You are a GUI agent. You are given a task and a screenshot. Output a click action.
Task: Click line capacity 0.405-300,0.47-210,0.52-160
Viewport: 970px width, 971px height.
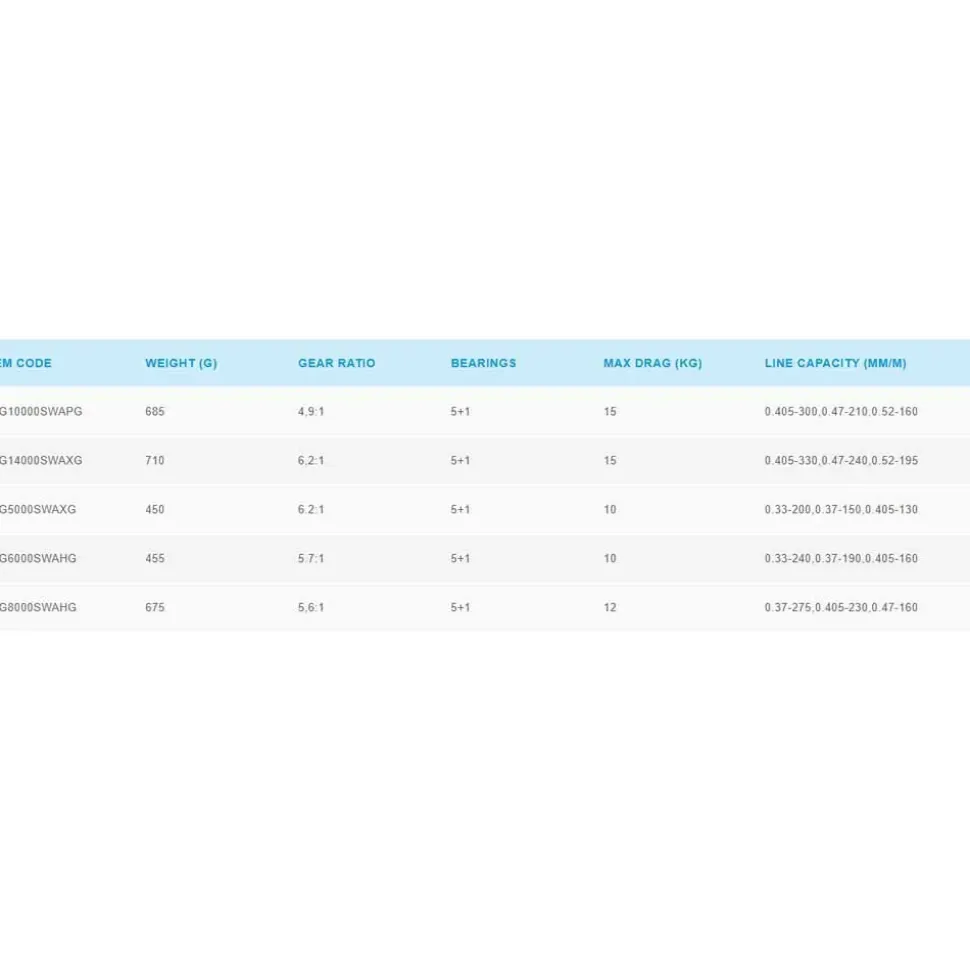coord(841,412)
